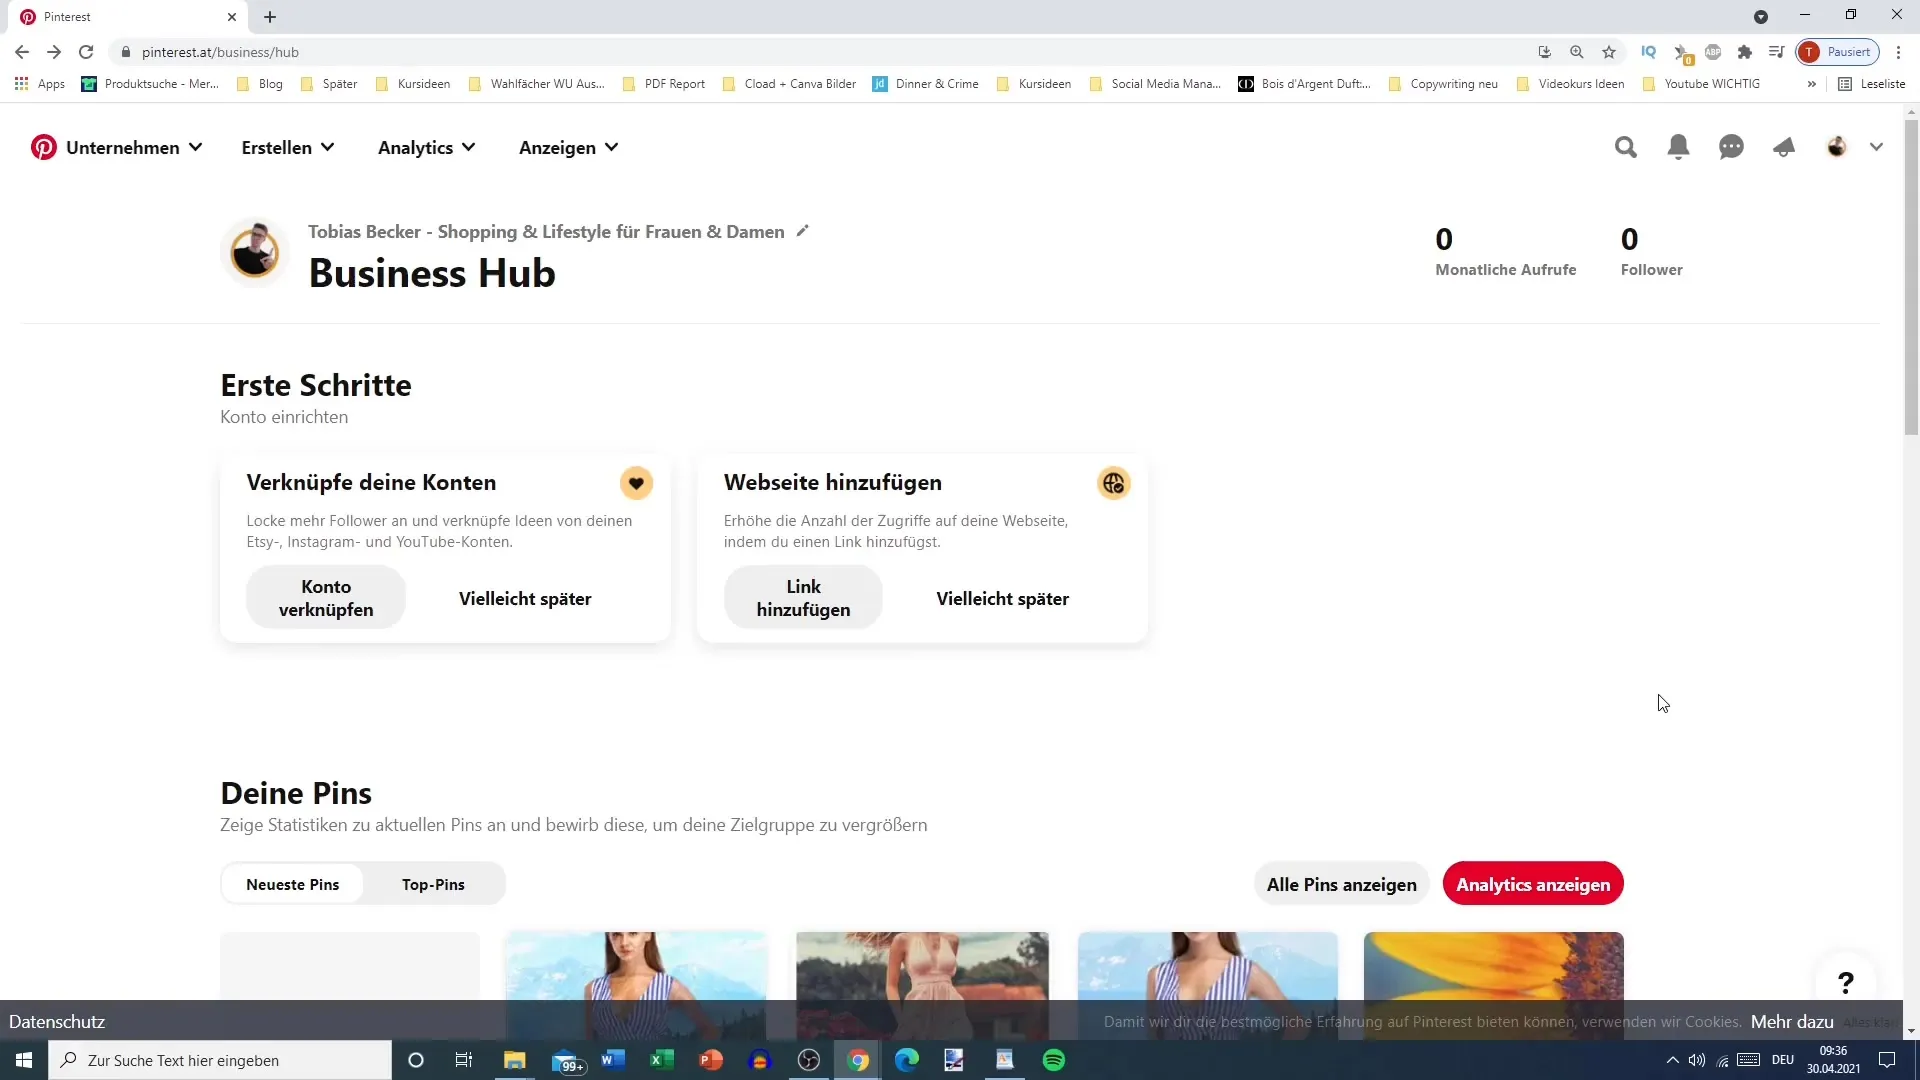Click the messages icon
1920x1080 pixels.
(x=1731, y=146)
